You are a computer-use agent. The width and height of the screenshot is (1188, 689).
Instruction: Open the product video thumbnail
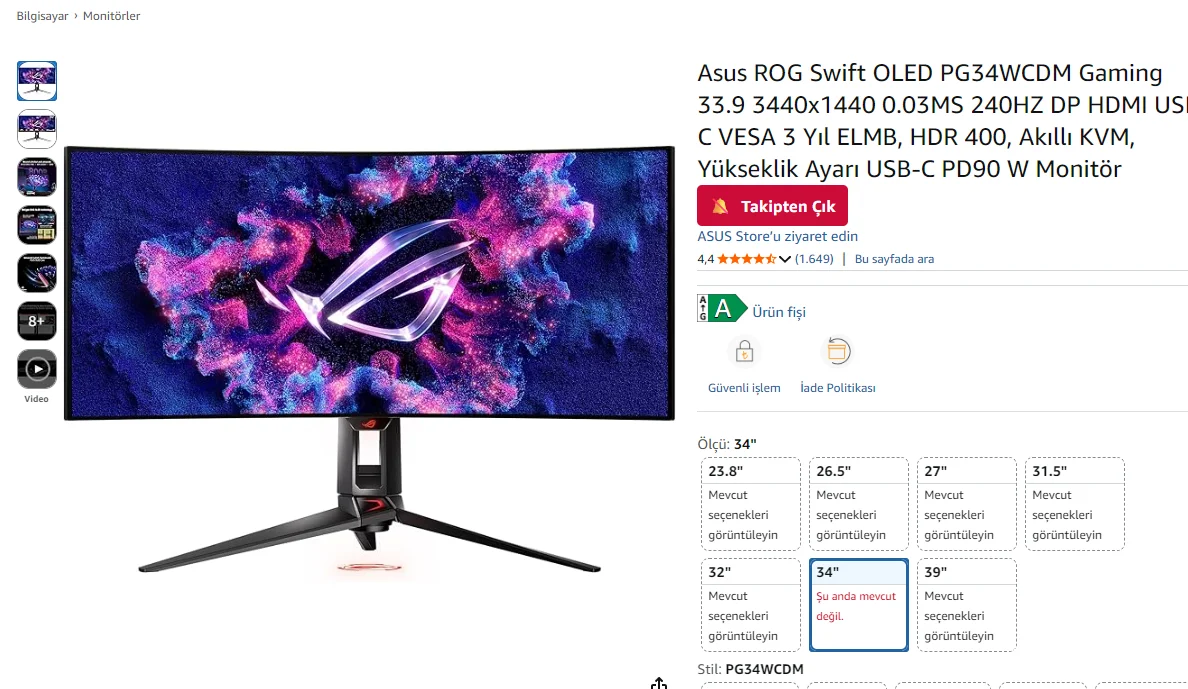pos(36,369)
